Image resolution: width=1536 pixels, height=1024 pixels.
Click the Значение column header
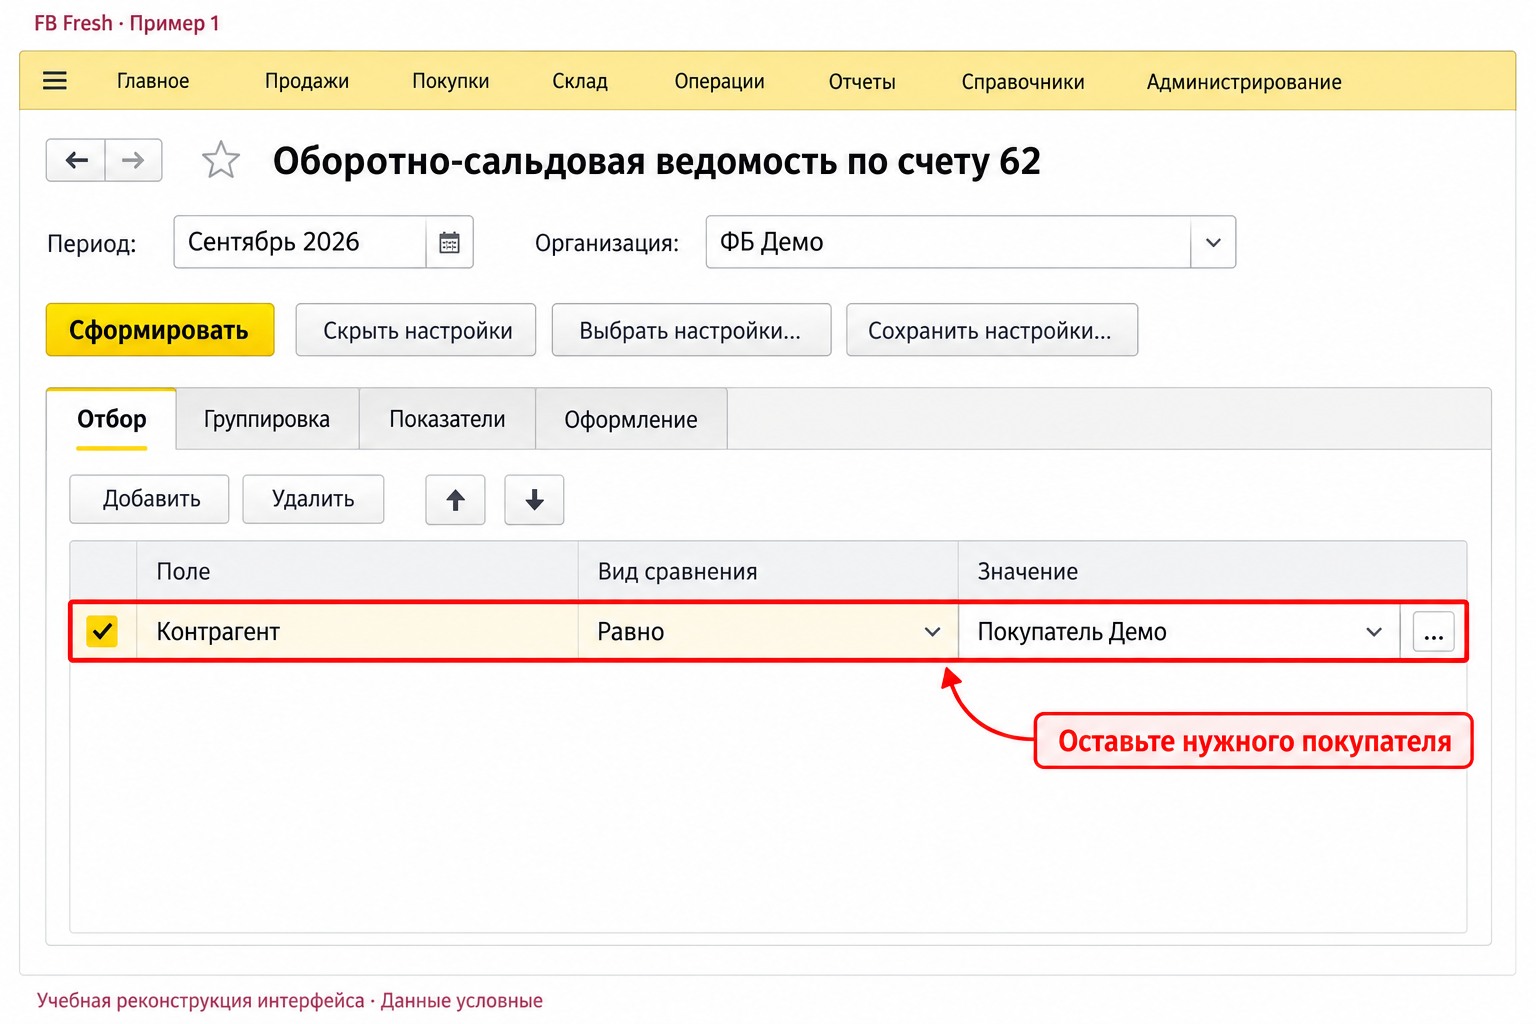(x=1212, y=572)
